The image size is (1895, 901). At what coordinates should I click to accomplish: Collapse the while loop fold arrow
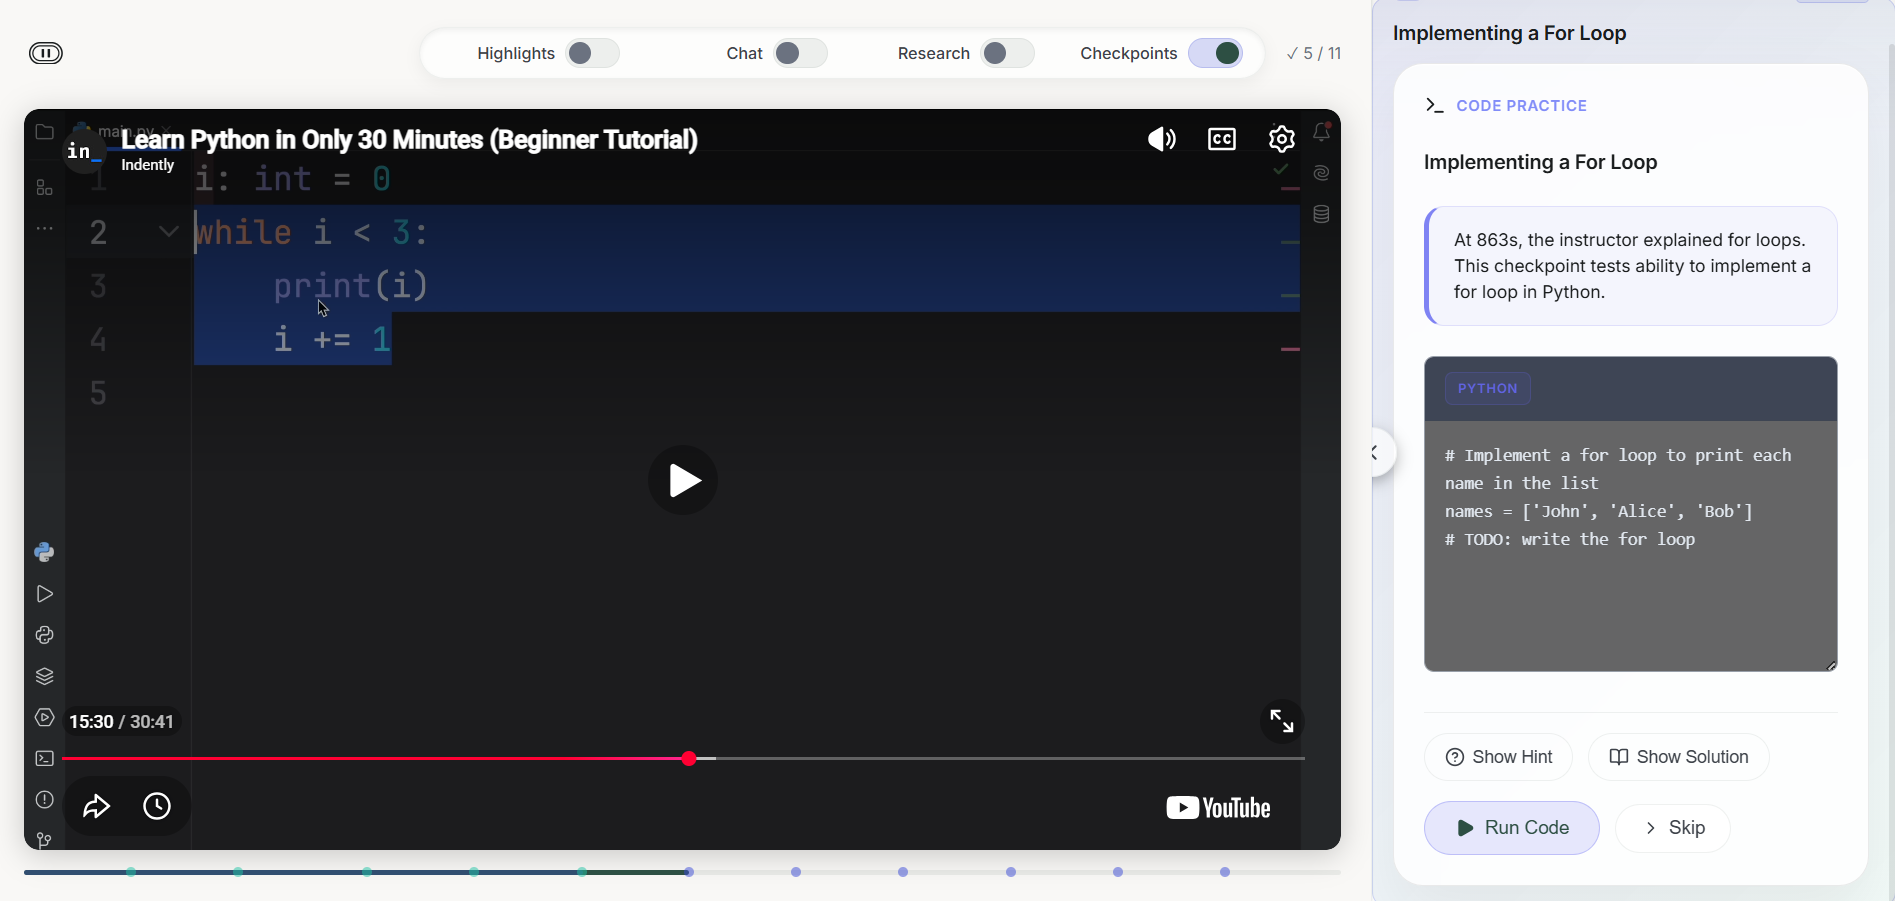point(168,232)
